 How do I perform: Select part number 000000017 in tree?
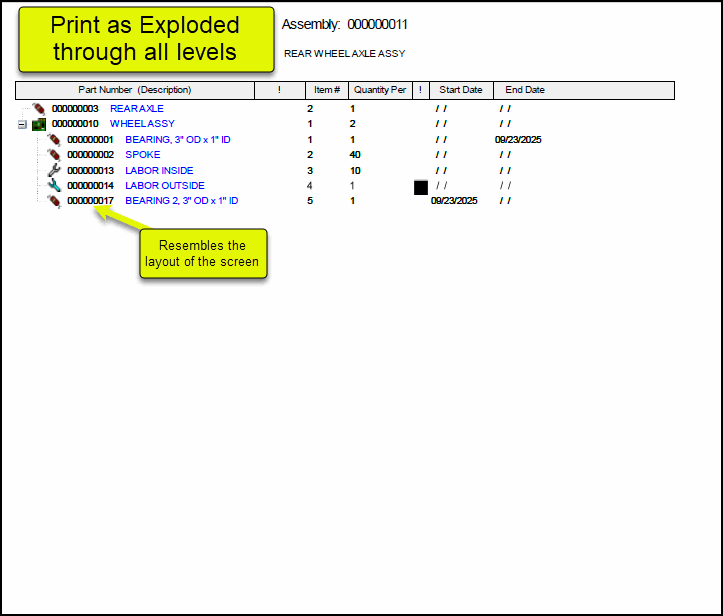point(90,201)
